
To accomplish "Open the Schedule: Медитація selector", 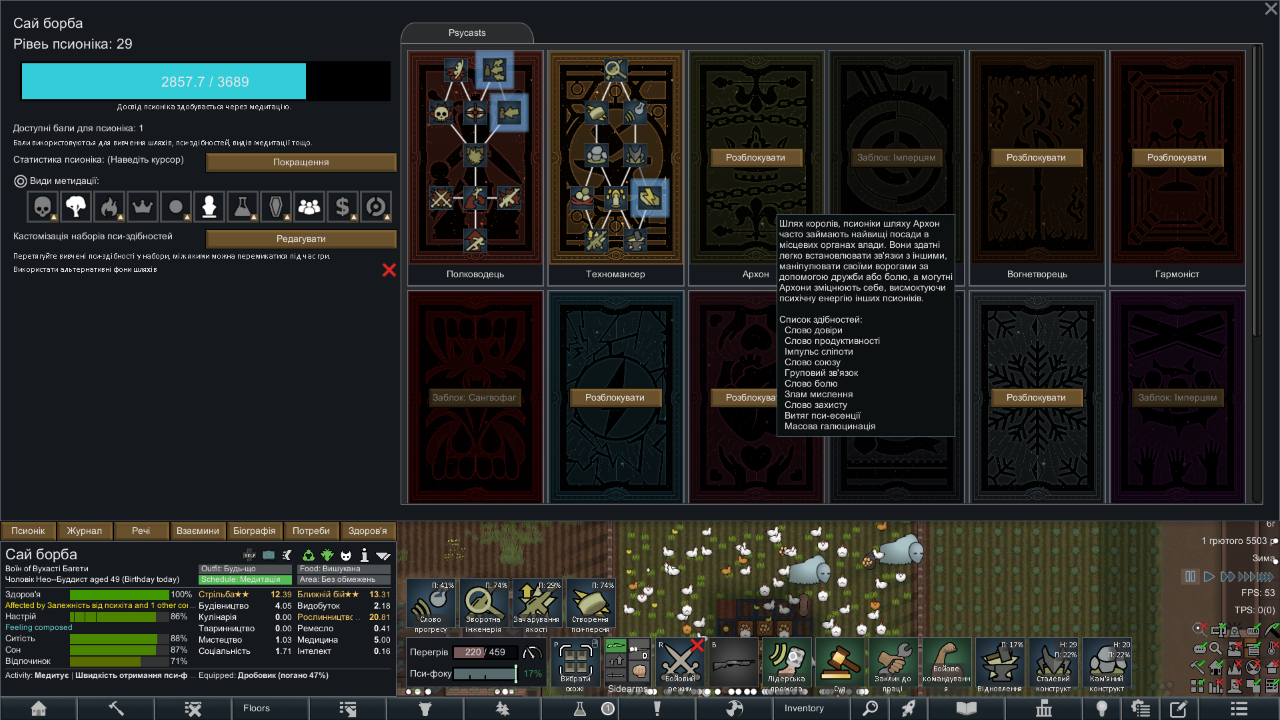I will click(246, 580).
